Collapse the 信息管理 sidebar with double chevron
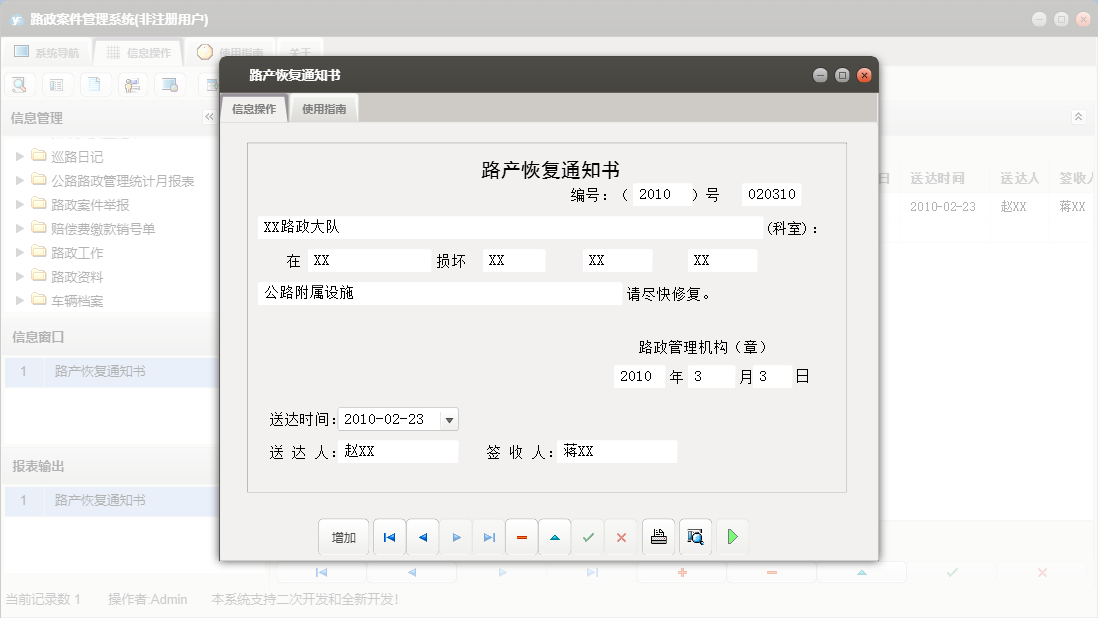The image size is (1098, 618). tap(209, 116)
